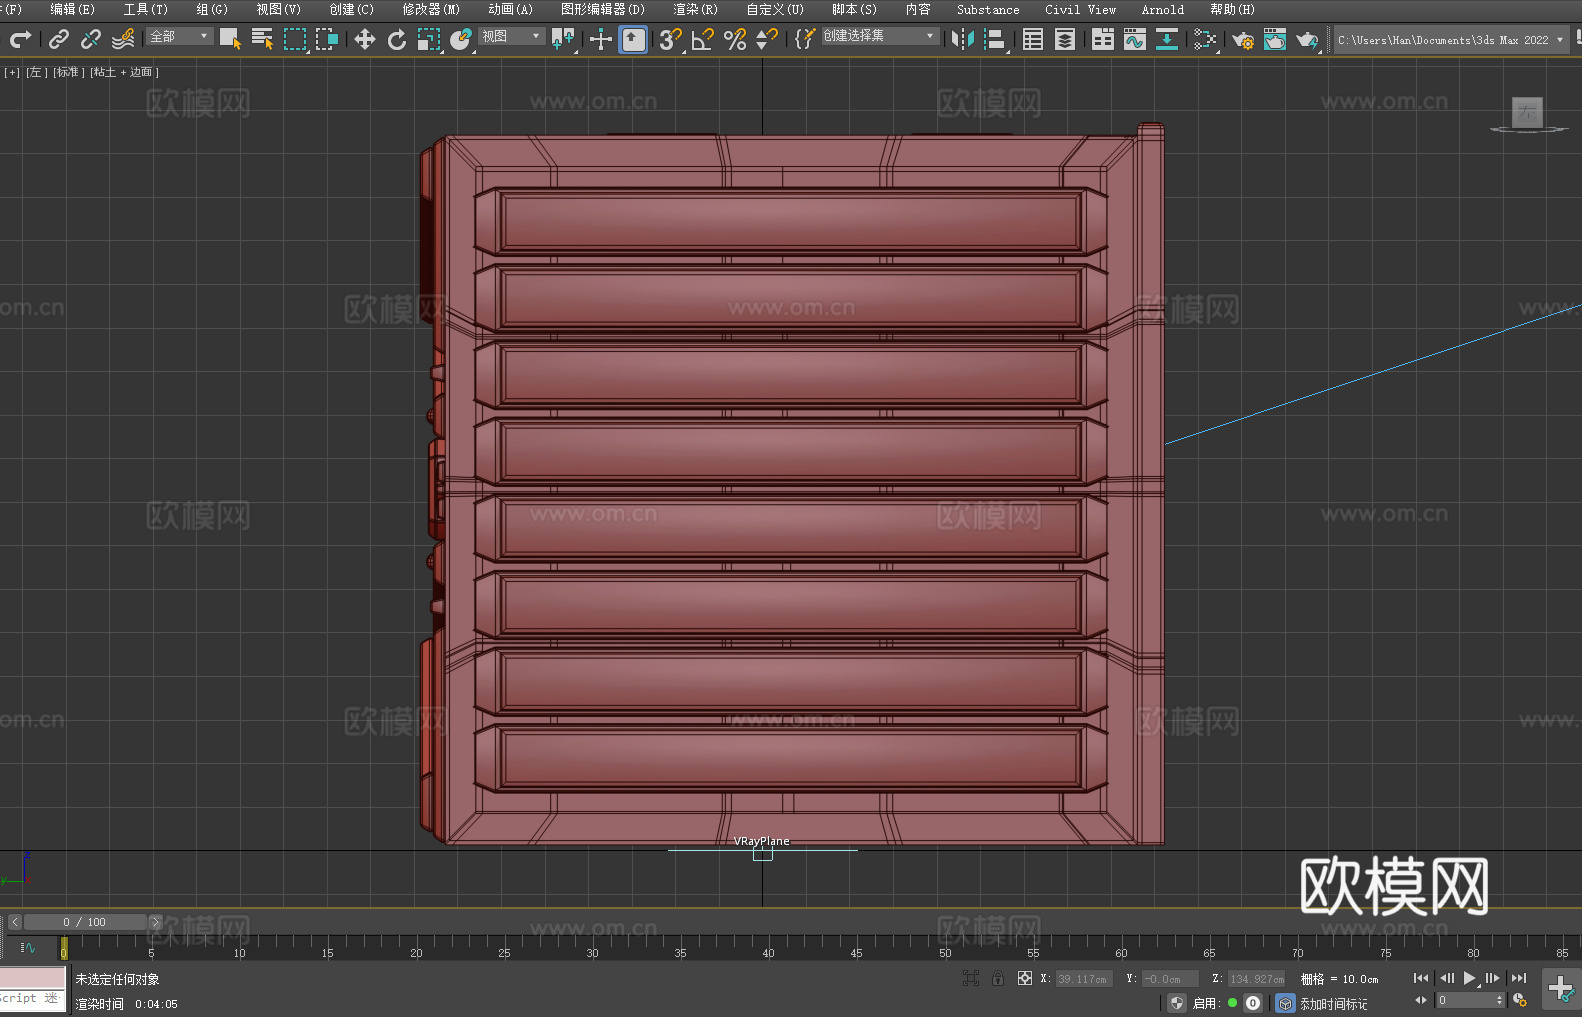Open the [粘土 + 边面] shading menu
1582x1017 pixels.
124,72
